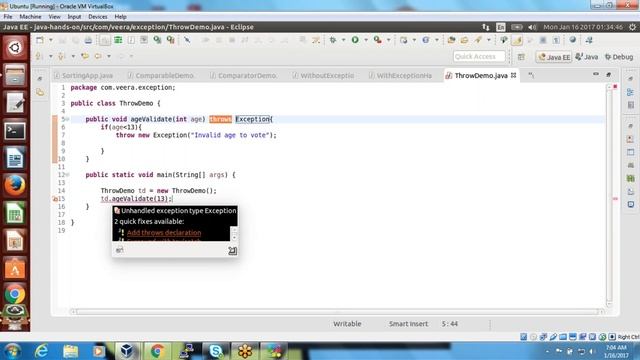Click the Back navigation arrow icon
This screenshot has height=360, width=640.
point(98,56)
